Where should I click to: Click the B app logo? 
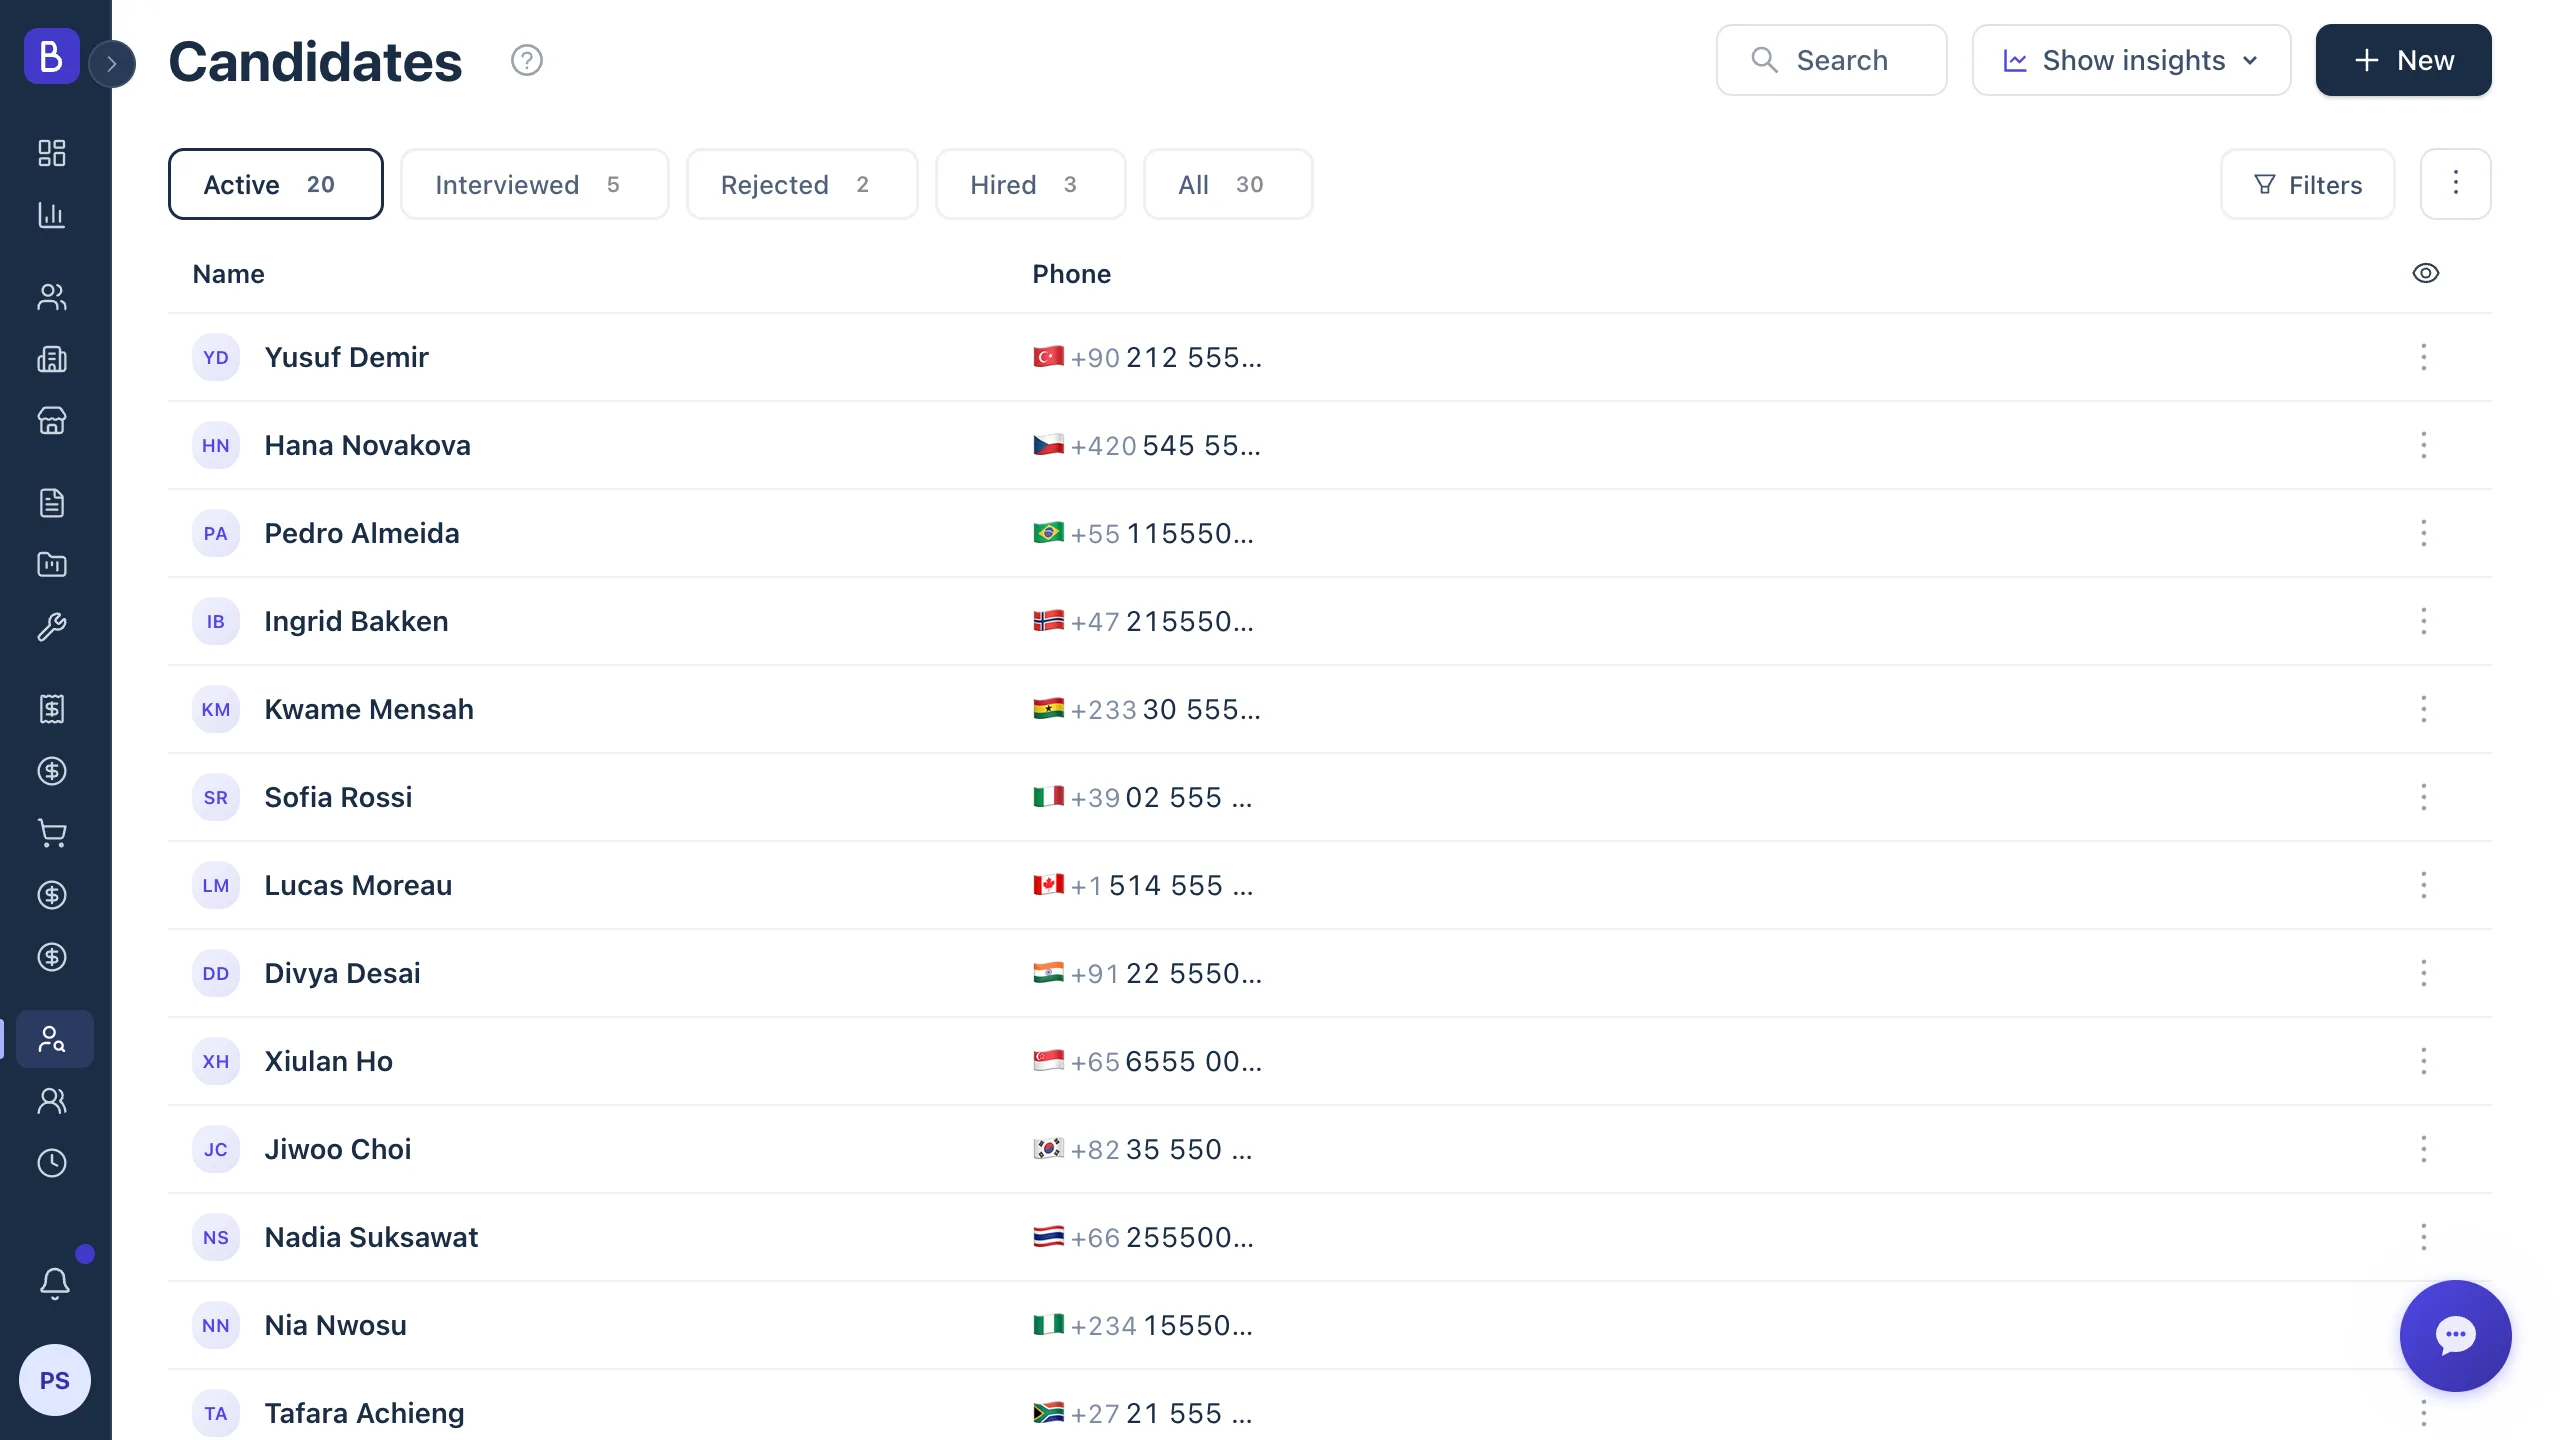coord(52,56)
